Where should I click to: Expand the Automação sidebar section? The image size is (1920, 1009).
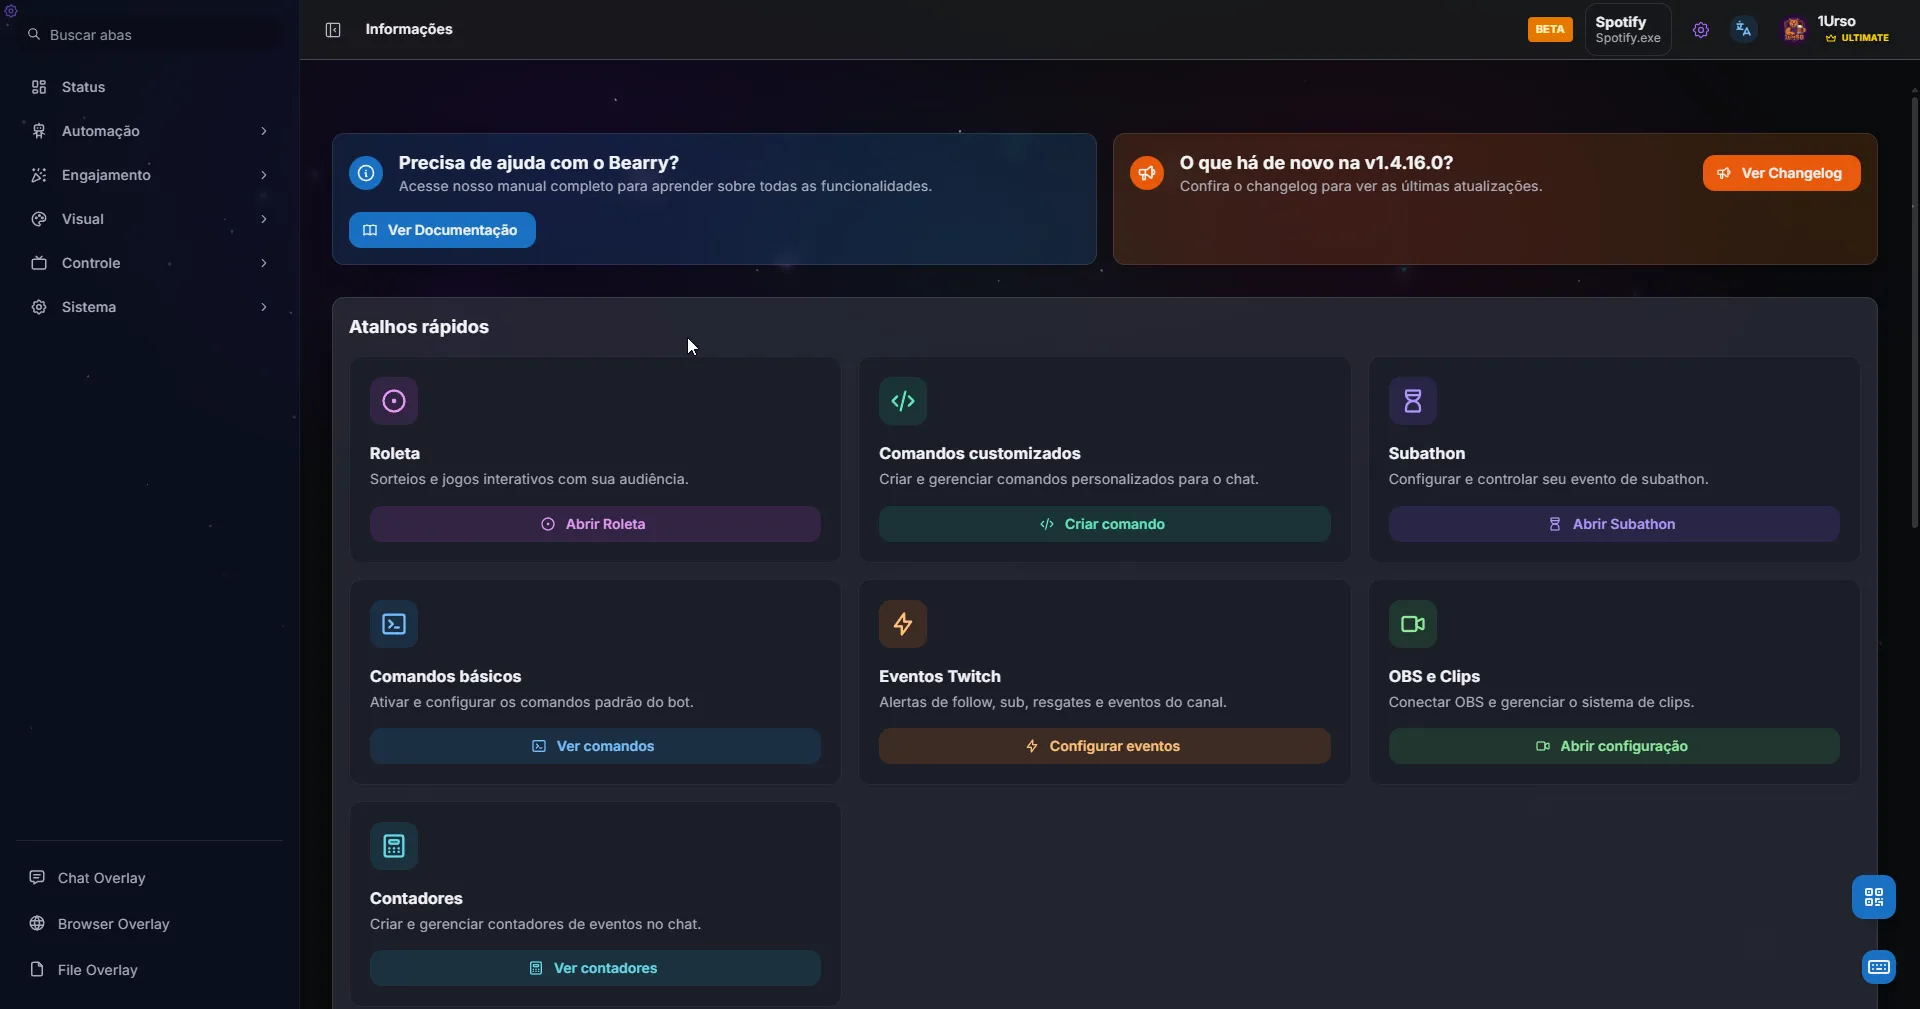(150, 131)
